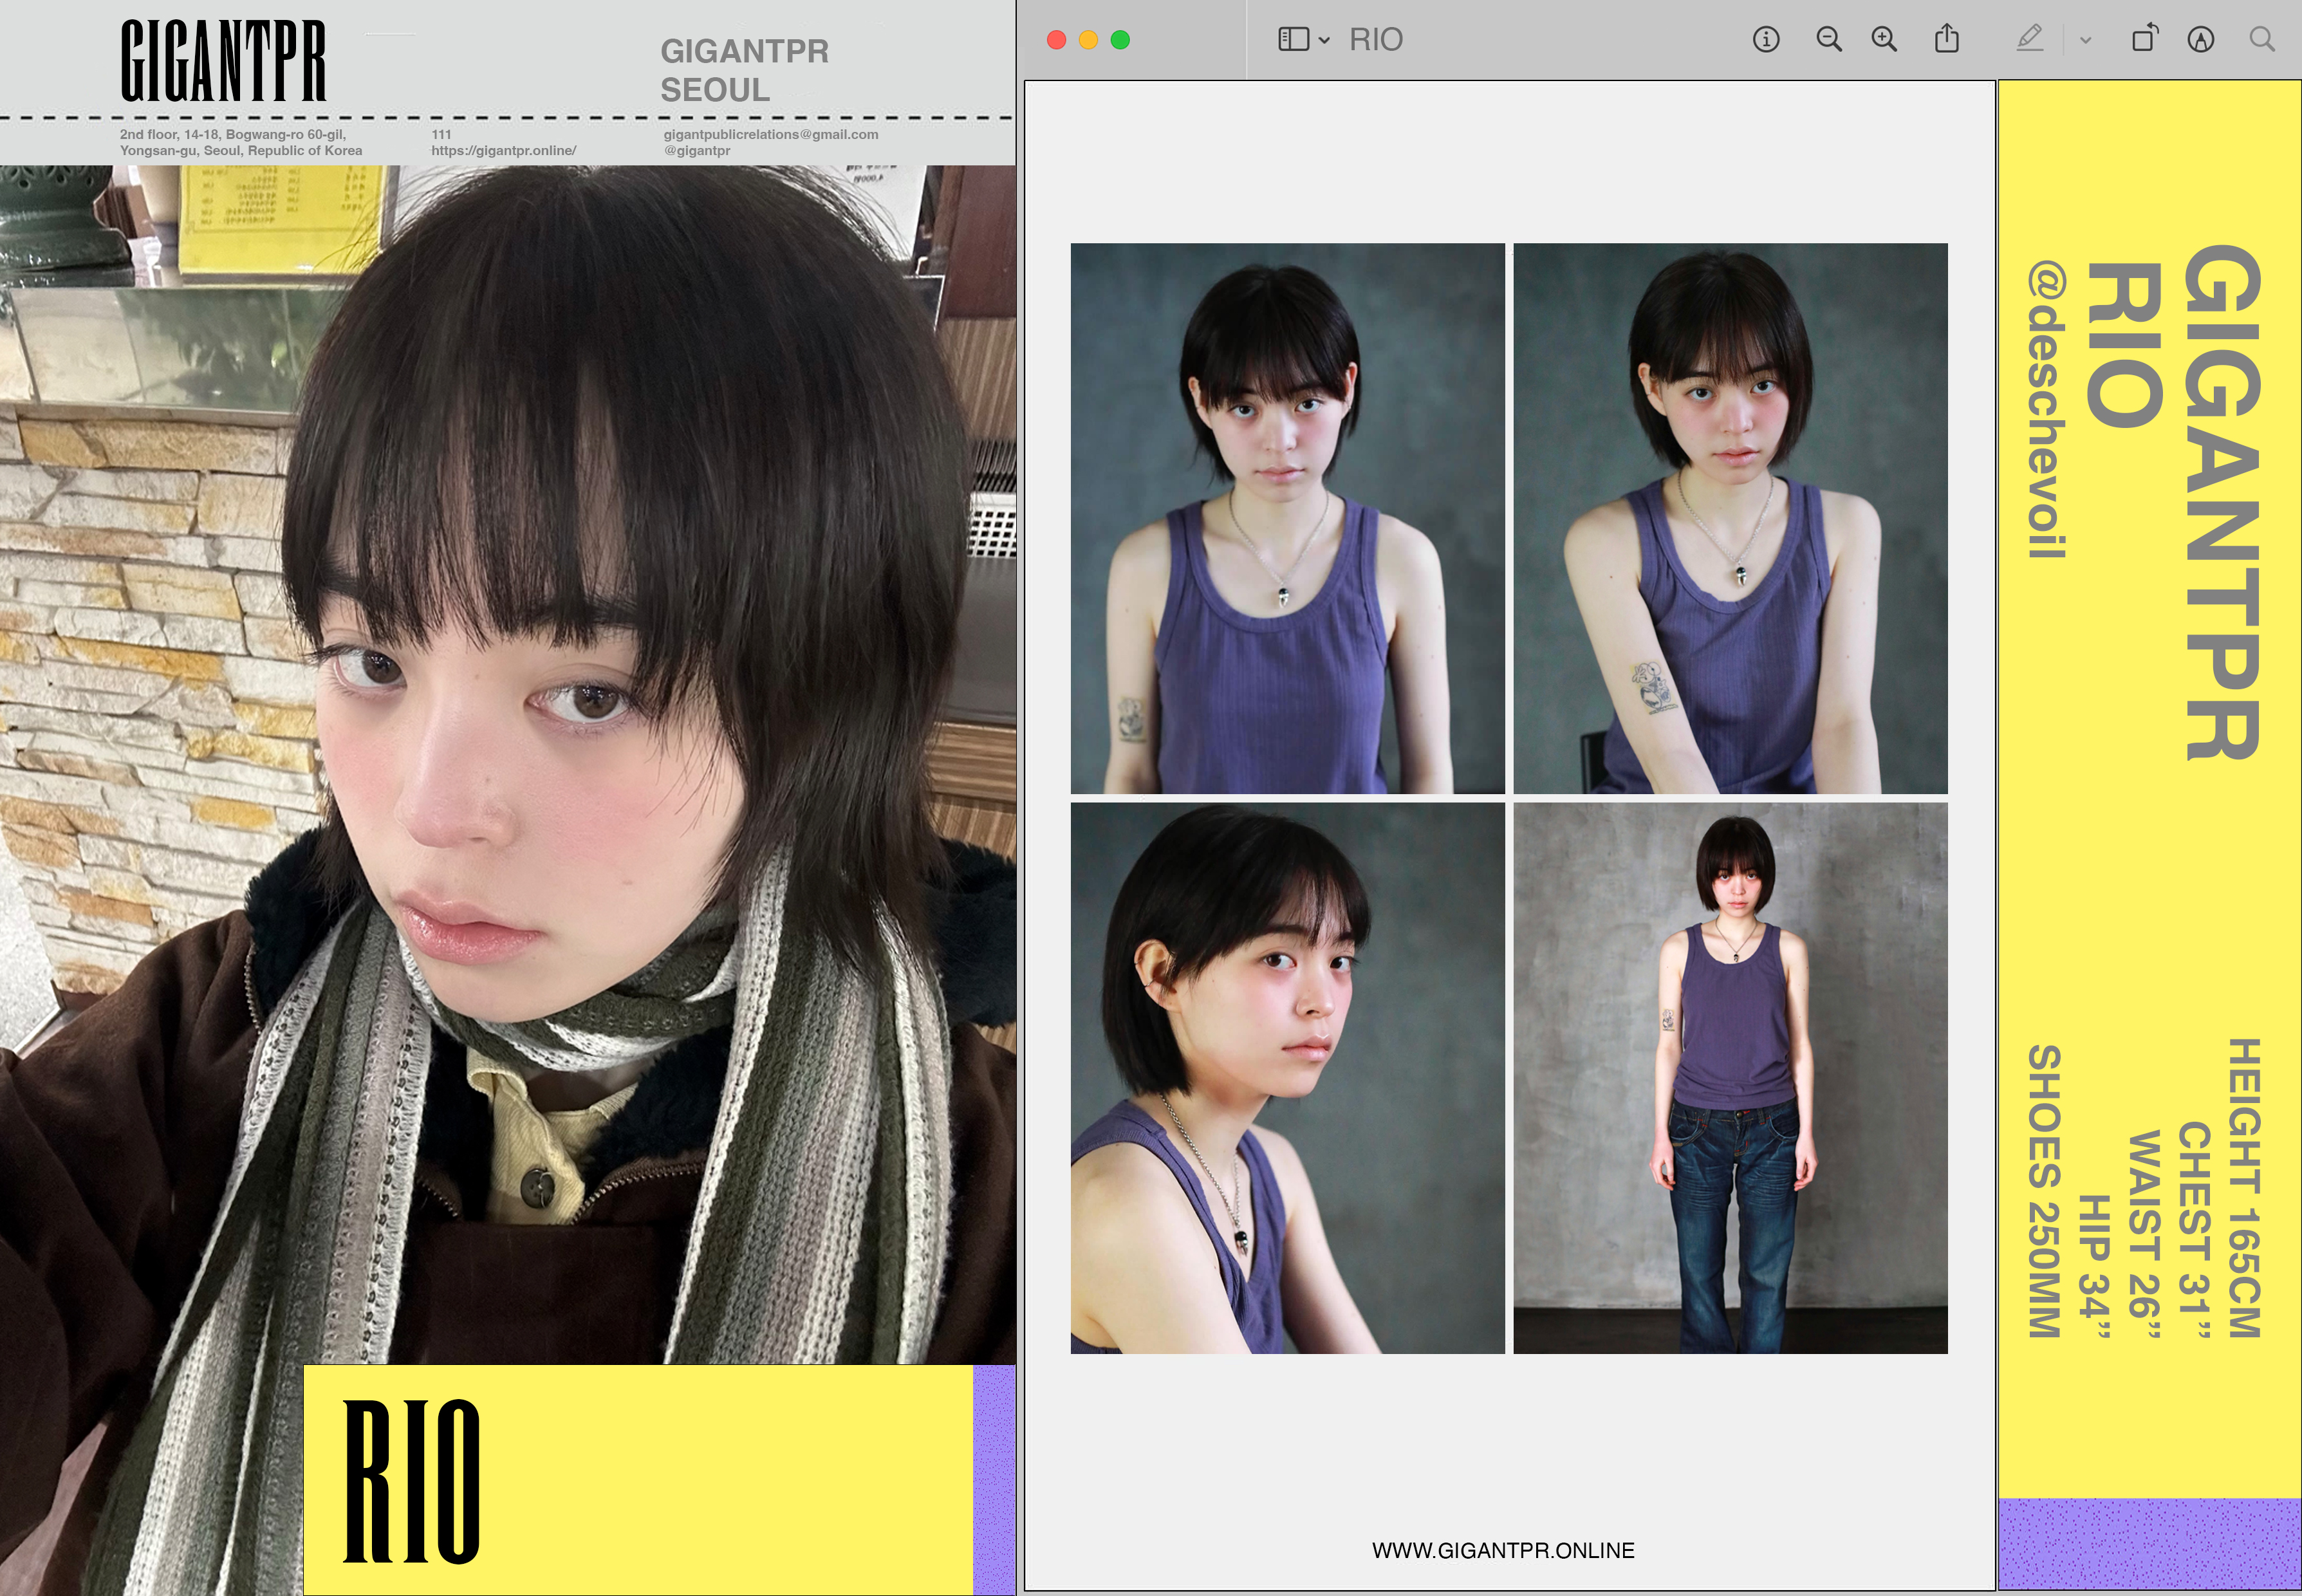The height and width of the screenshot is (1596, 2302).
Task: Expand the sidebar view options chevron
Action: [x=1324, y=41]
